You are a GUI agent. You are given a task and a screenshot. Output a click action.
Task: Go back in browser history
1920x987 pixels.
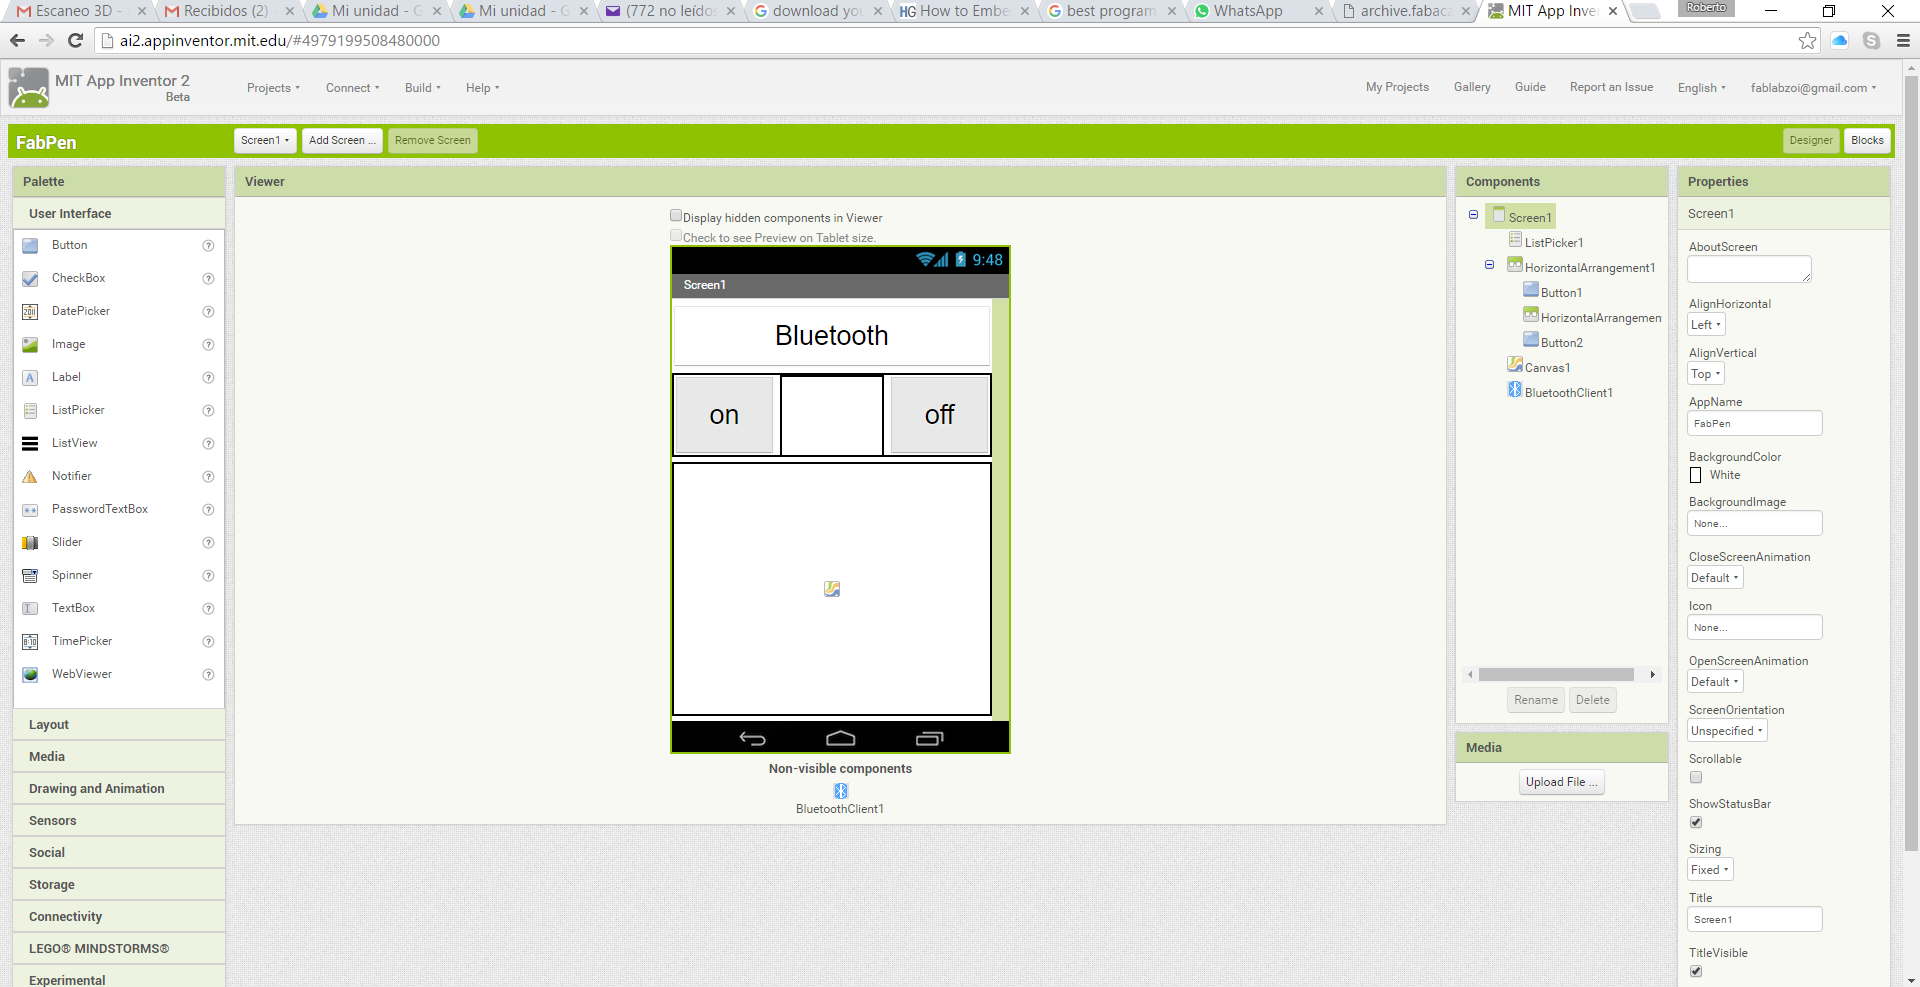pos(17,40)
